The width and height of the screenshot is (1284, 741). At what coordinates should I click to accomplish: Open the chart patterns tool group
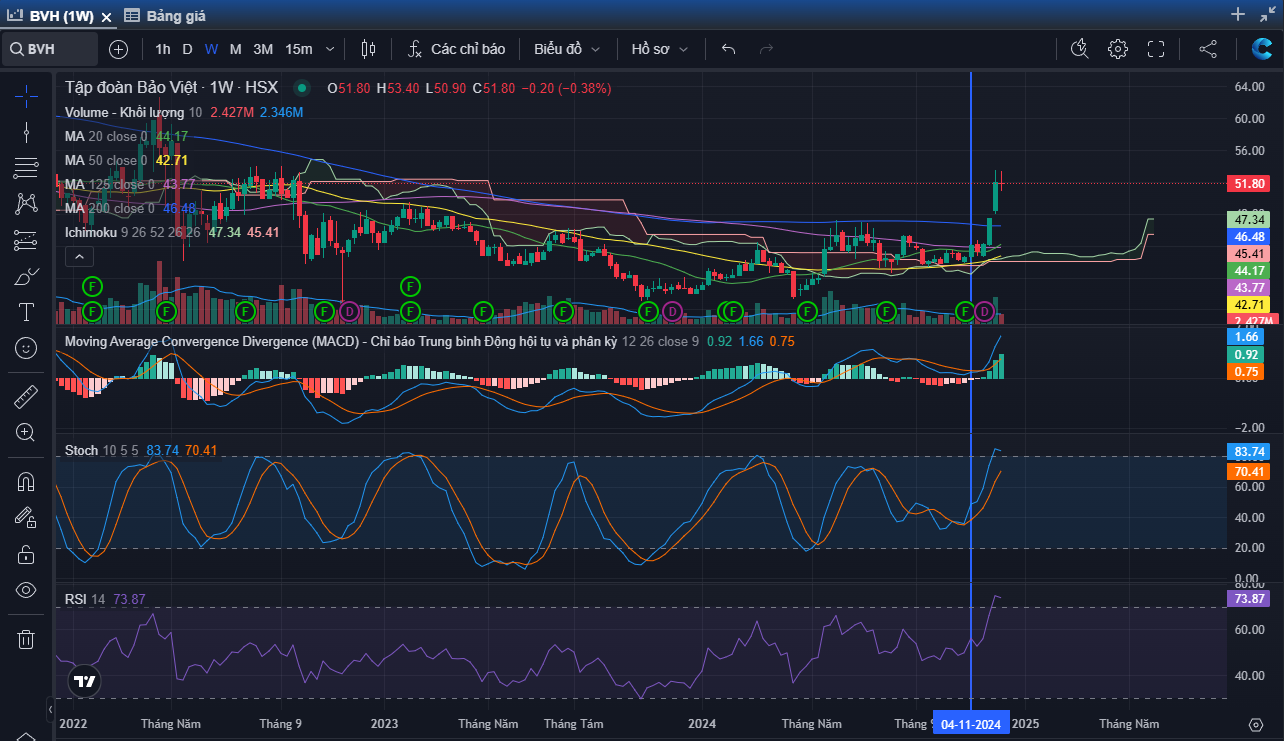pyautogui.click(x=26, y=204)
